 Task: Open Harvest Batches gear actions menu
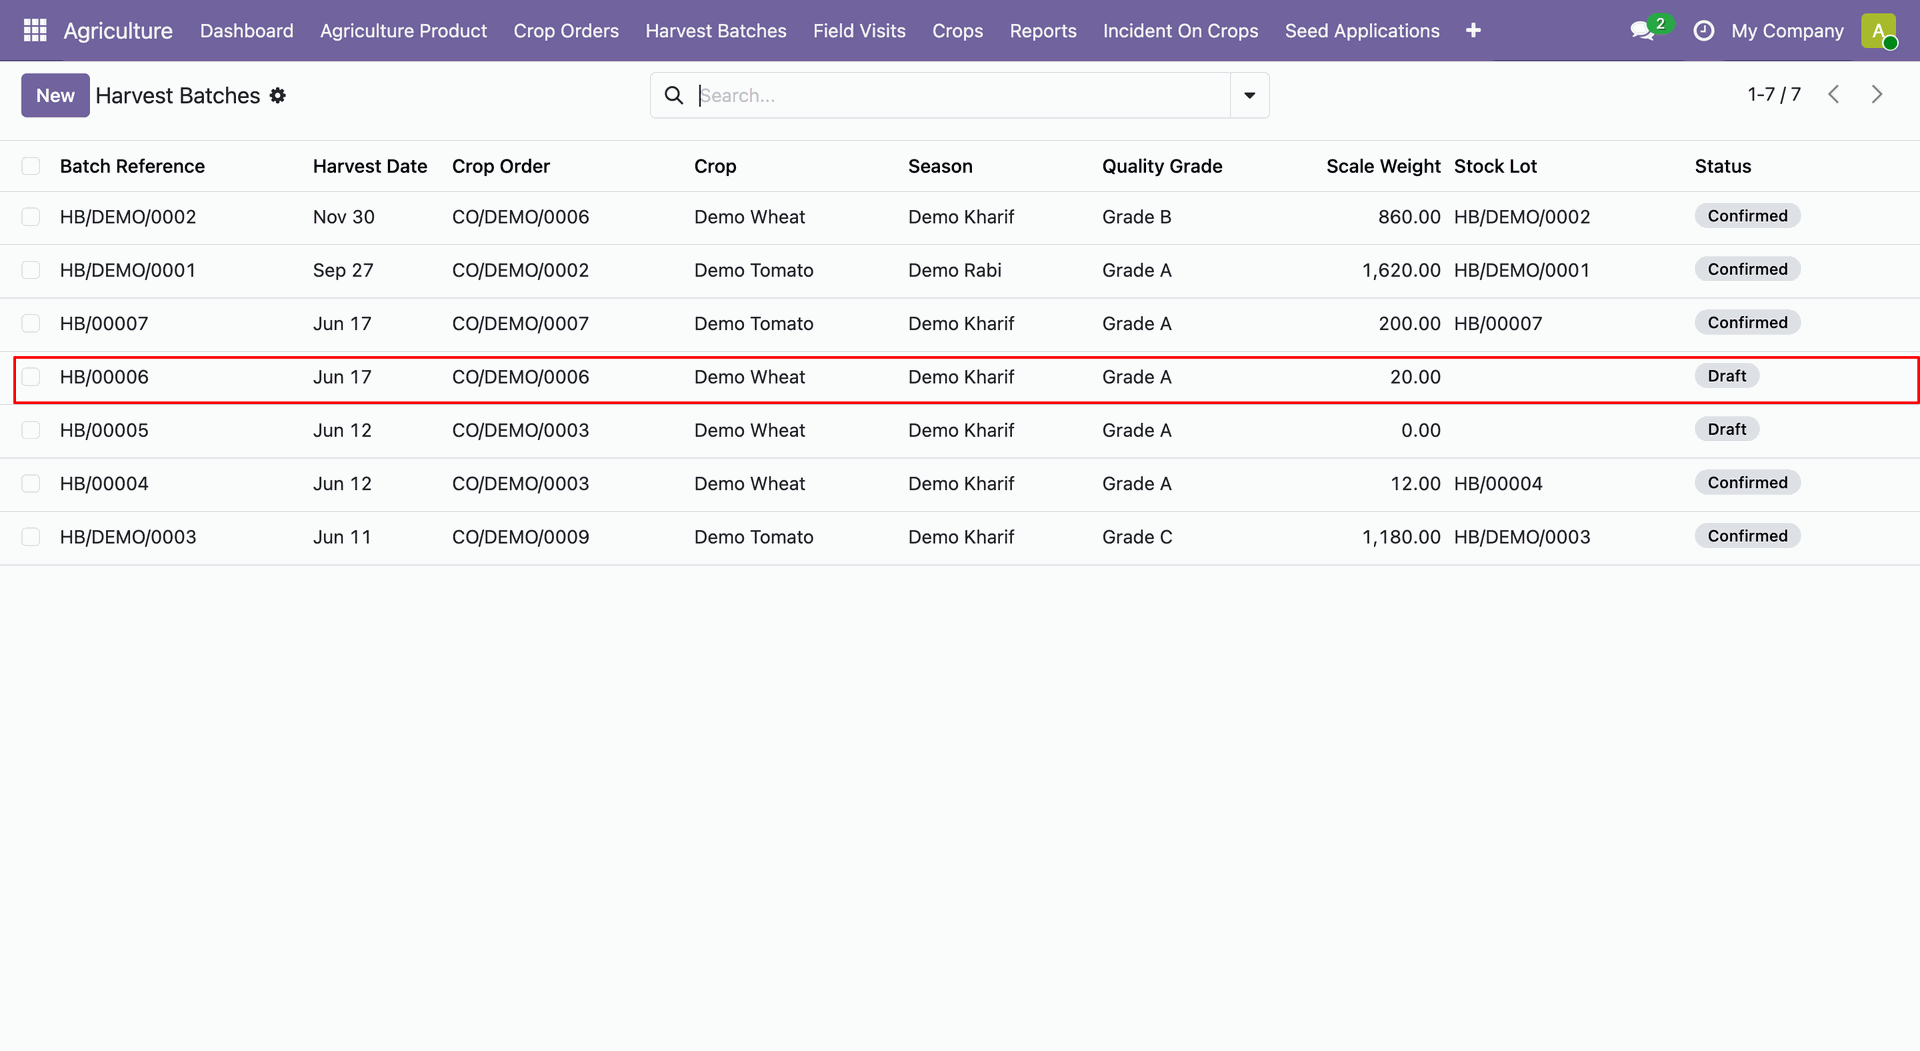(278, 95)
